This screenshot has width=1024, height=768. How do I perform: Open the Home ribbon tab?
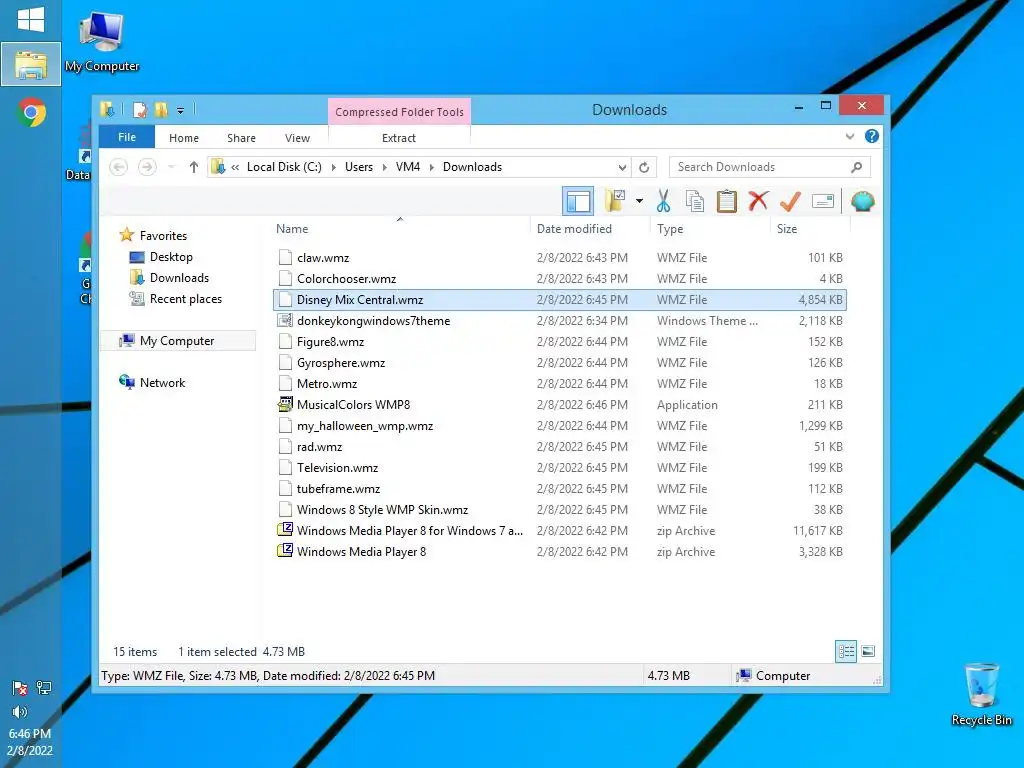(x=184, y=138)
